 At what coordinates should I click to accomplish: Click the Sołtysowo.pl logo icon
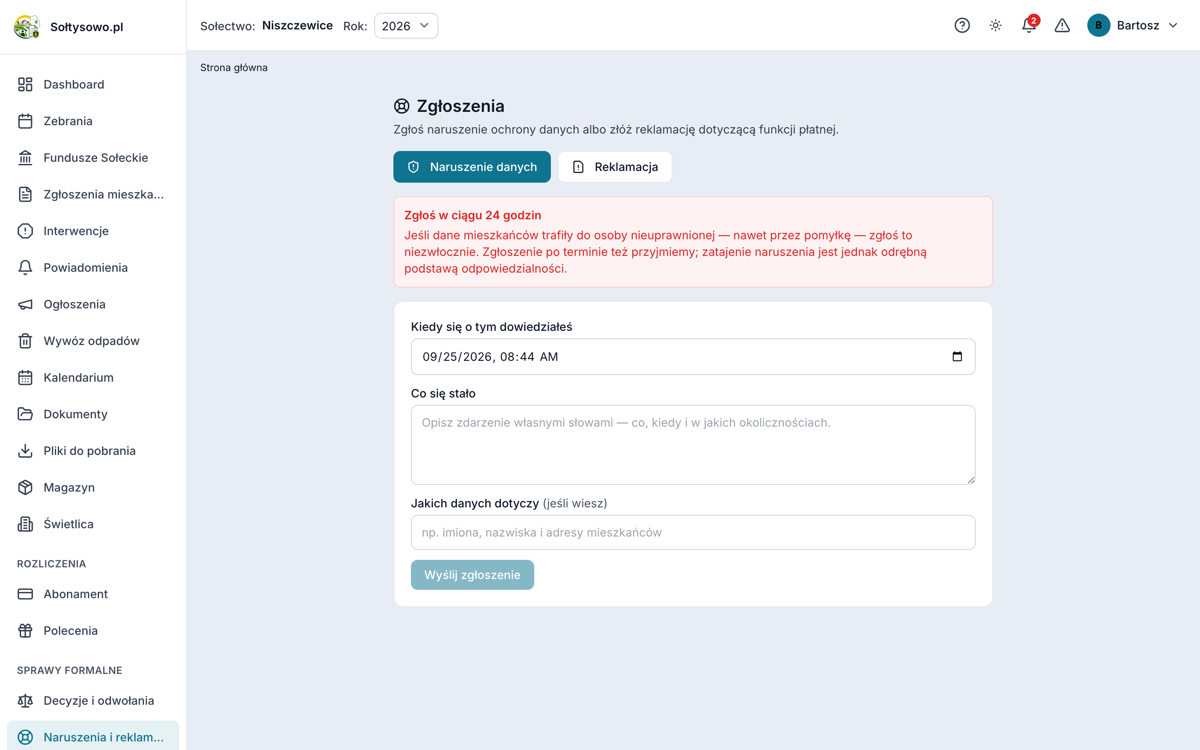pyautogui.click(x=27, y=27)
